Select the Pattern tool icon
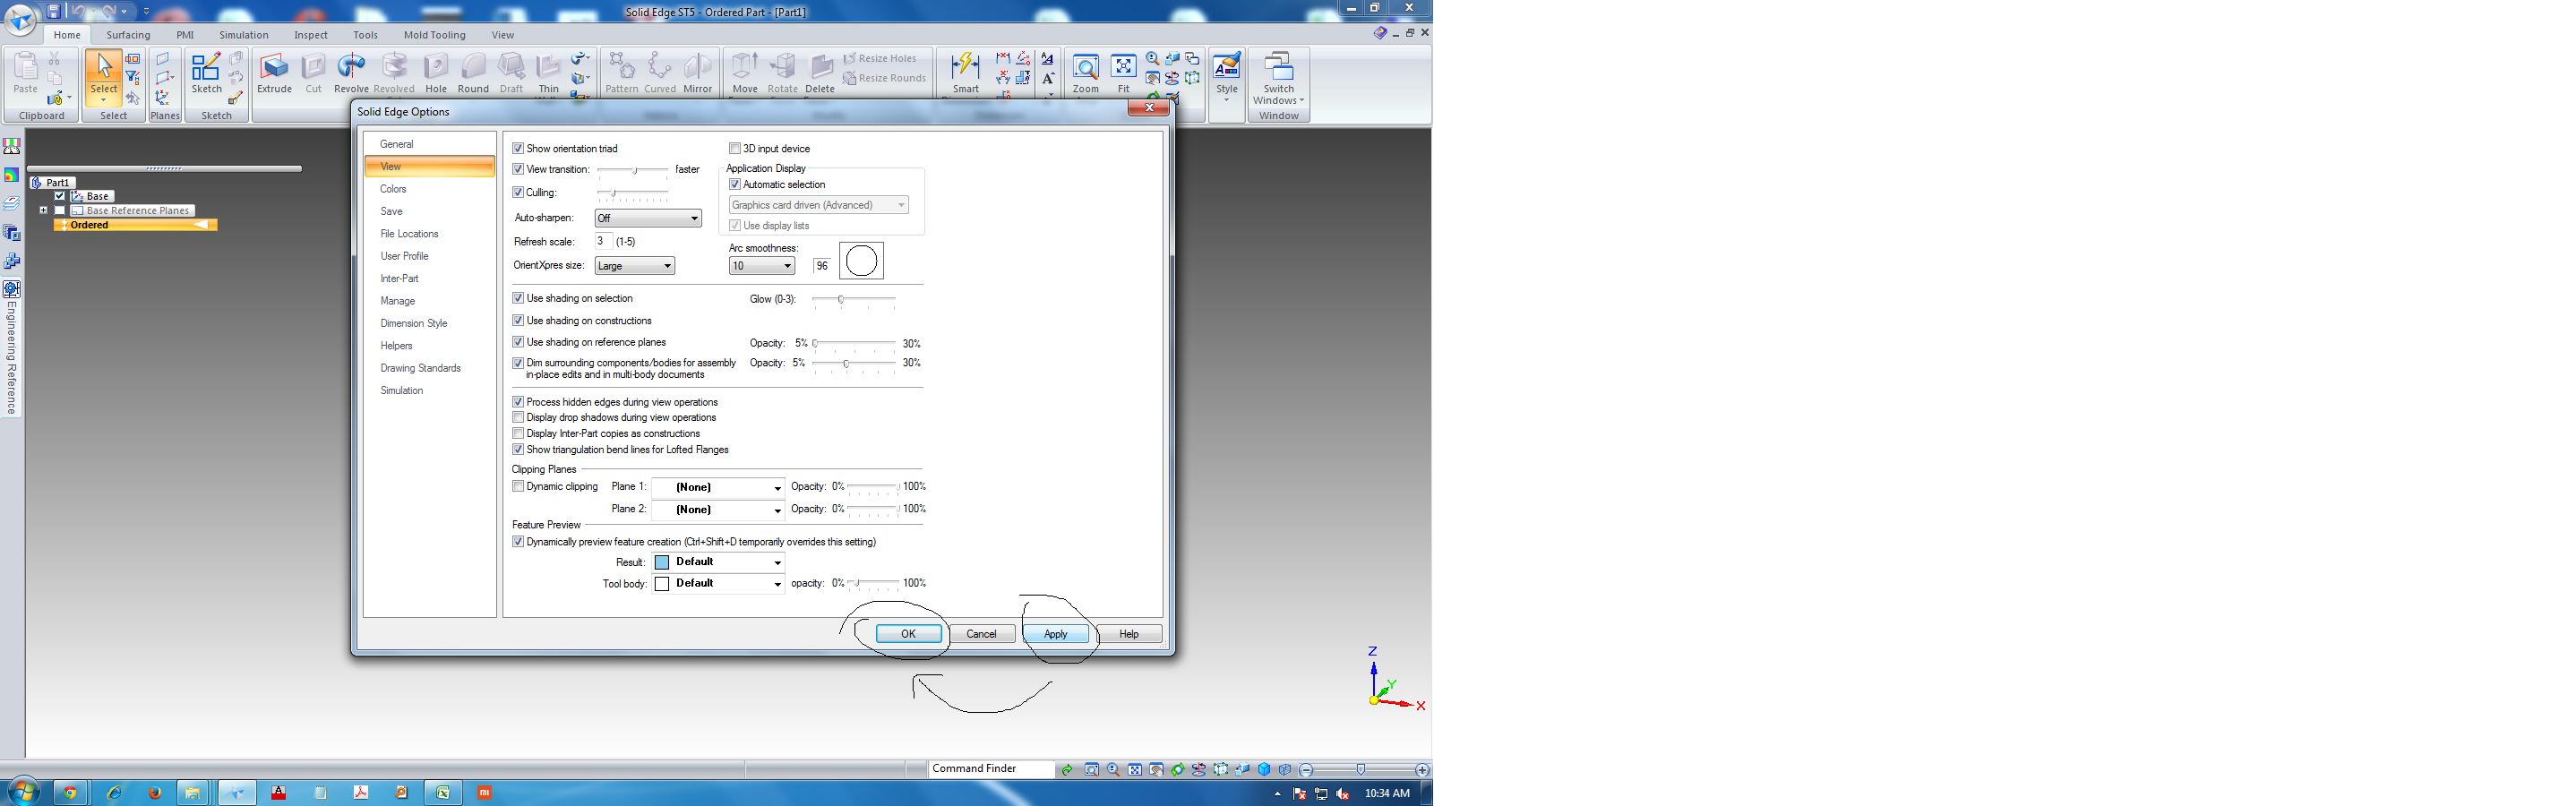 click(x=622, y=73)
